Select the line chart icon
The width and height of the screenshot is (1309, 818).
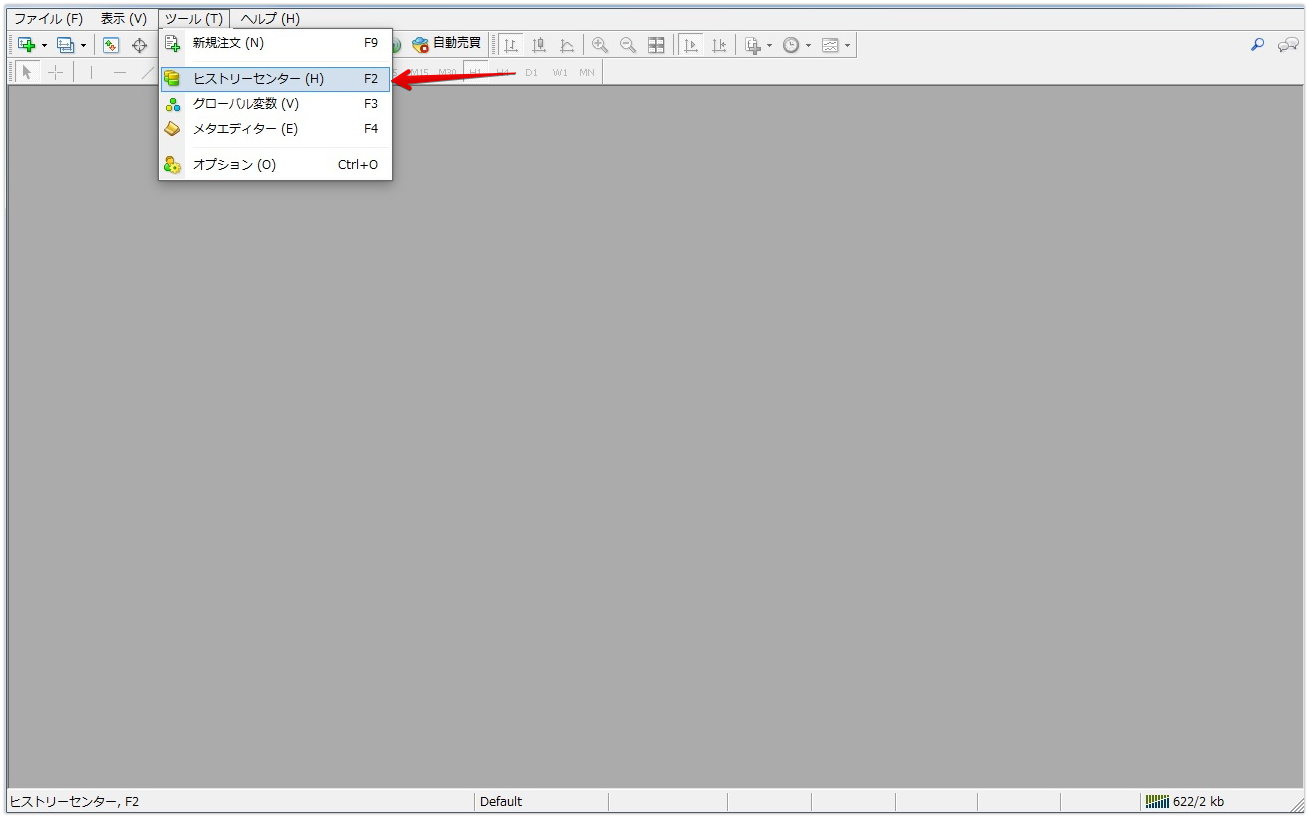tap(567, 45)
